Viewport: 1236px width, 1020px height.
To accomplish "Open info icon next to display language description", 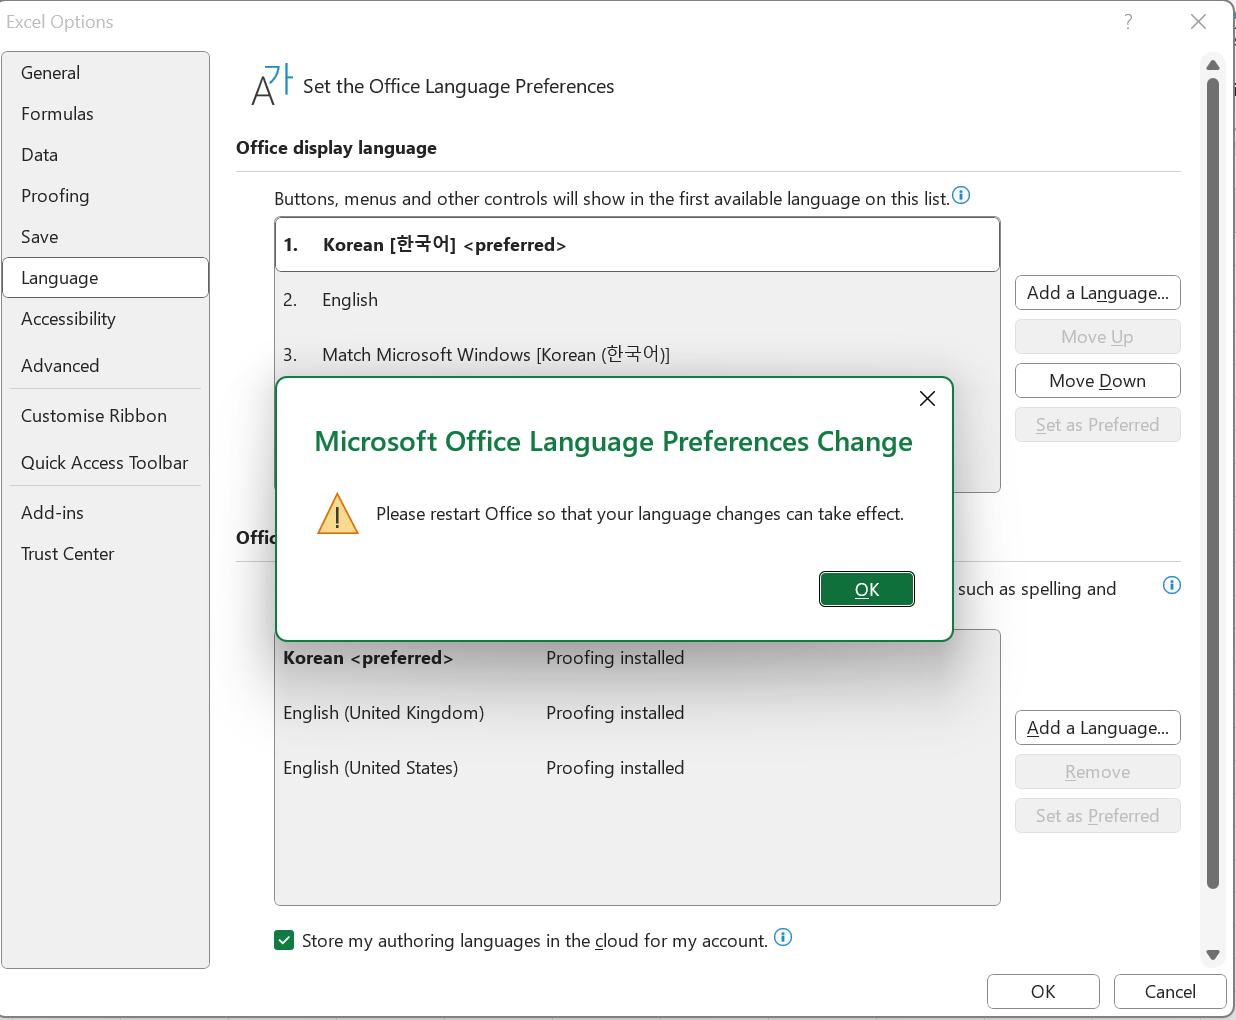I will [x=961, y=195].
